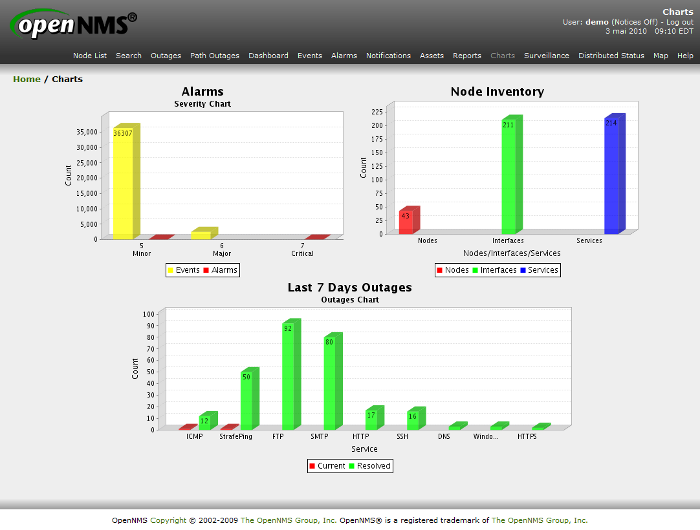Screen dimensions: 700x530
Task: Click the Log out link
Action: pyautogui.click(x=680, y=21)
